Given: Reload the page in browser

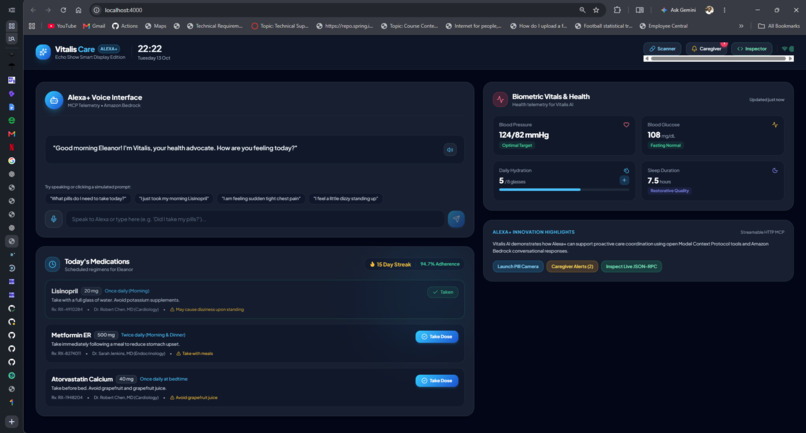Looking at the screenshot, I should [x=63, y=10].
